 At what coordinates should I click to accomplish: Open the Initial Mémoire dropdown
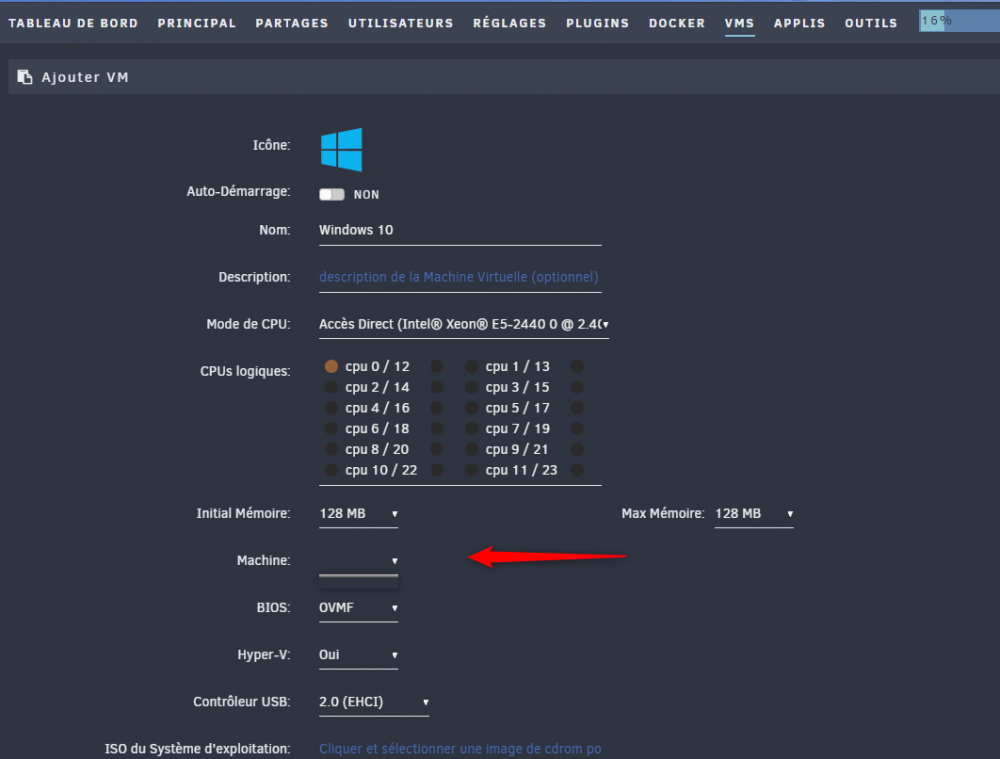[358, 514]
